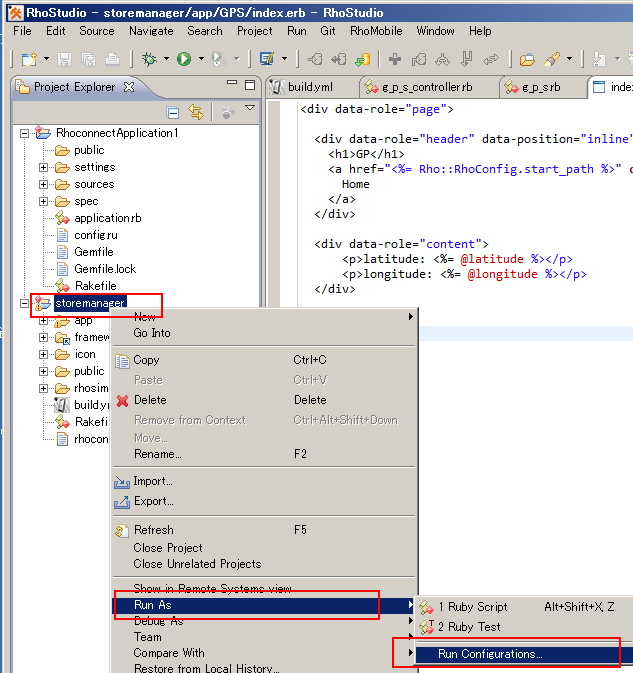Open the Source menu

click(97, 31)
